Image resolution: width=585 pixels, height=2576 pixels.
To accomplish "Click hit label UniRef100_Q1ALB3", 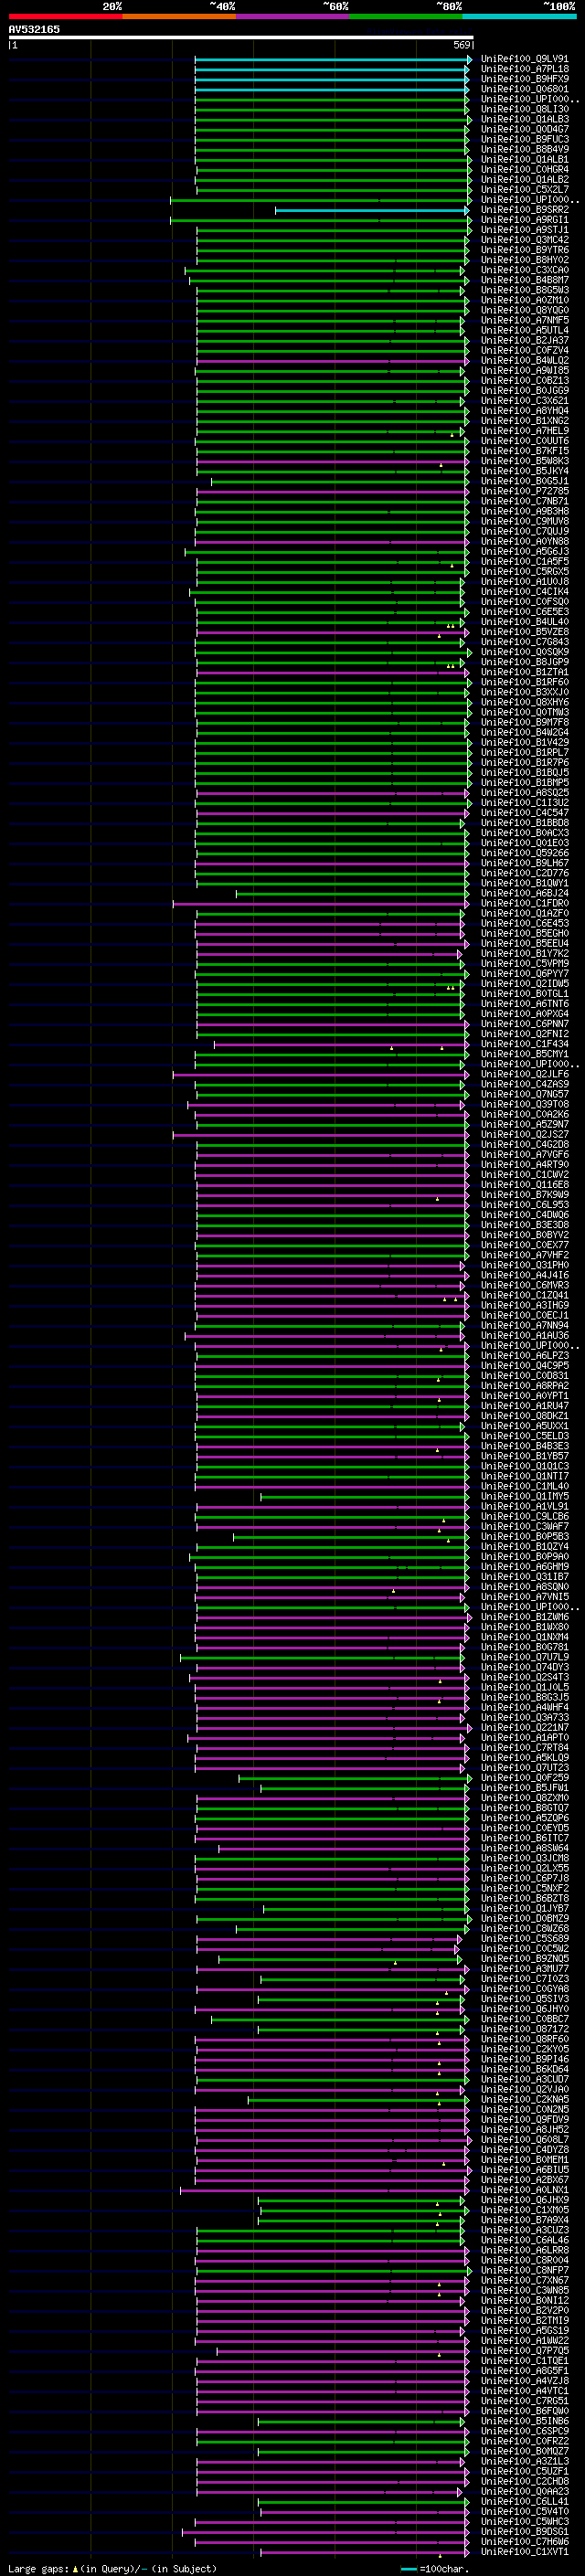I will 524,119.
